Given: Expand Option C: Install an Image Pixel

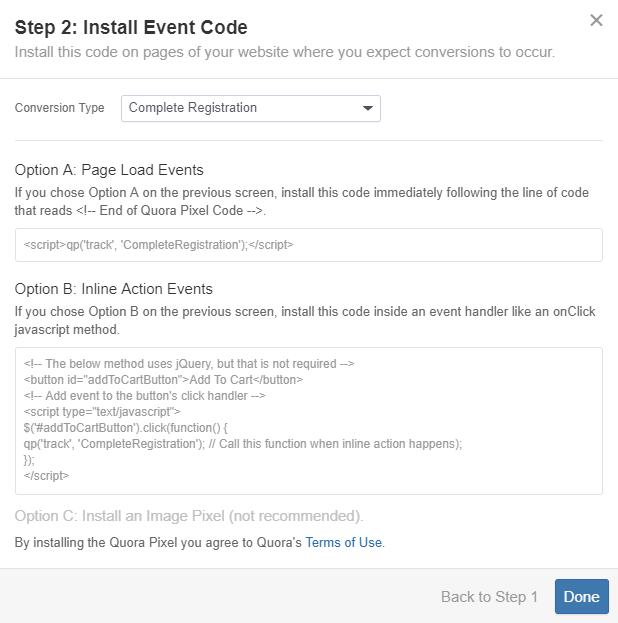Looking at the screenshot, I should pos(189,516).
